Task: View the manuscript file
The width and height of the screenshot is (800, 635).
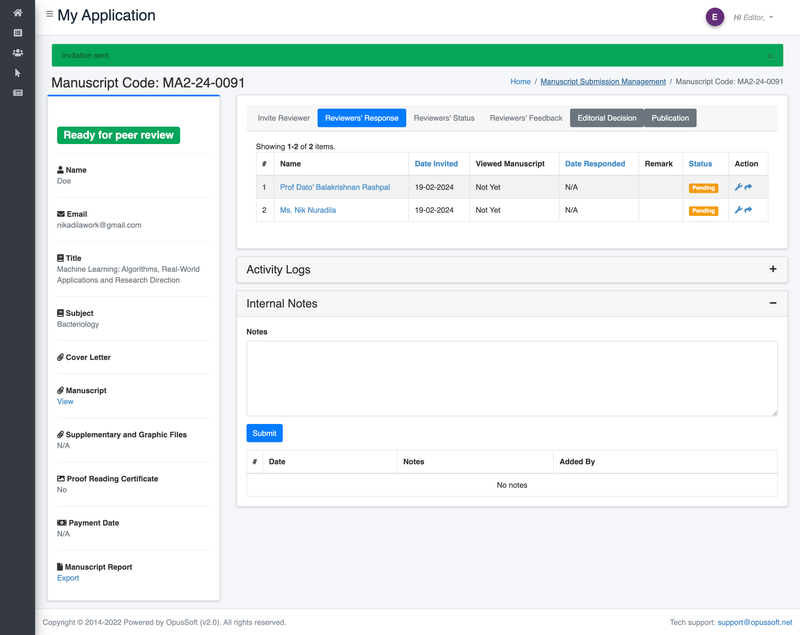Action: (65, 401)
